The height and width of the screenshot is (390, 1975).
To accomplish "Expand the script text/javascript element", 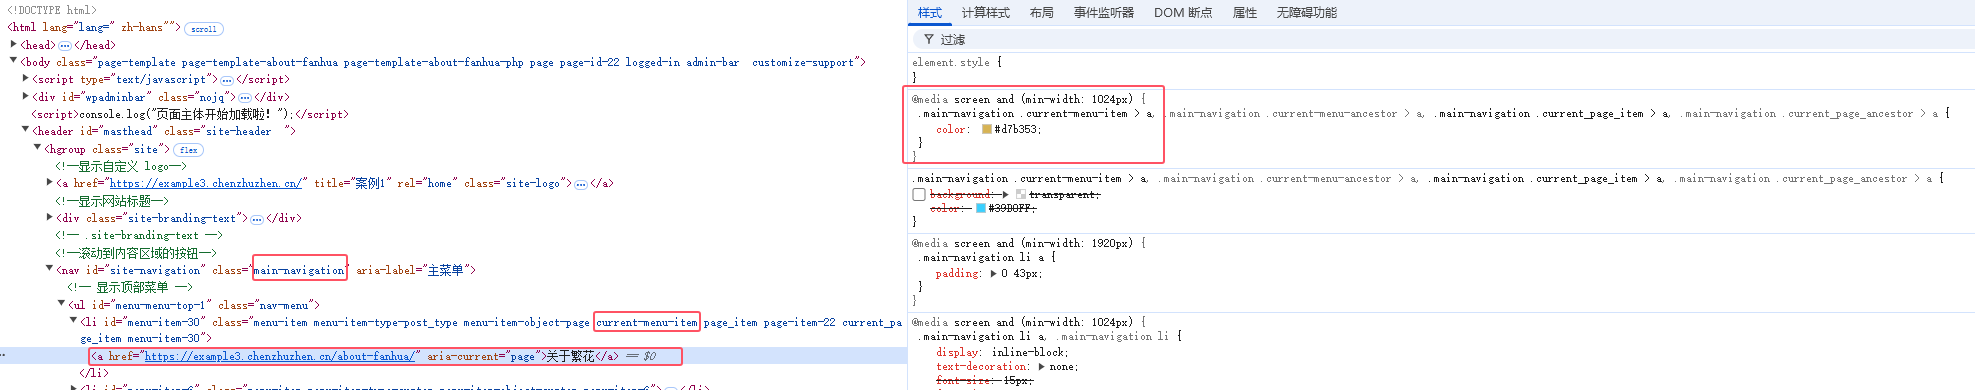I will coord(26,79).
